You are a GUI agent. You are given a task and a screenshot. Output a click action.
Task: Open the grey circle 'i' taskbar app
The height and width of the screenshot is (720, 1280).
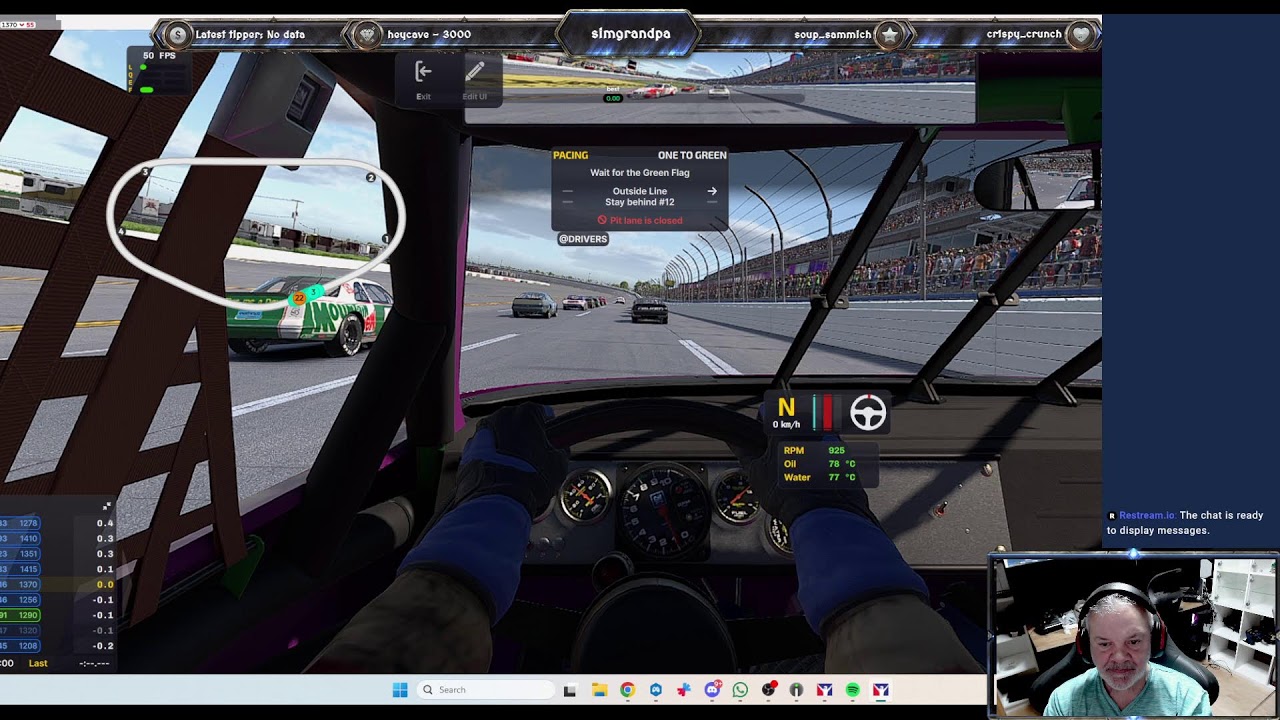pyautogui.click(x=796, y=690)
